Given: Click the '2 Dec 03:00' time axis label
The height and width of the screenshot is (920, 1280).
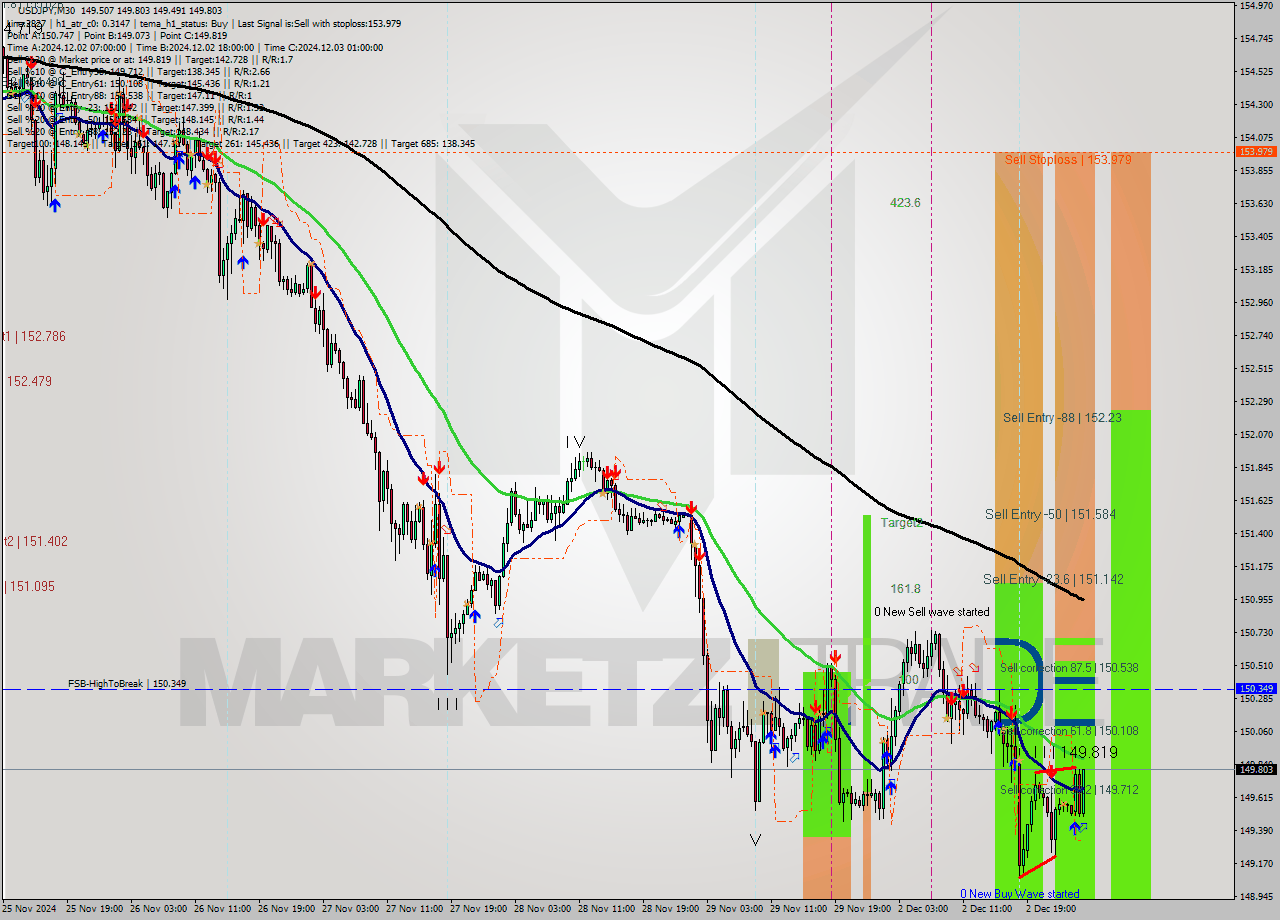Looking at the screenshot, I should (923, 909).
